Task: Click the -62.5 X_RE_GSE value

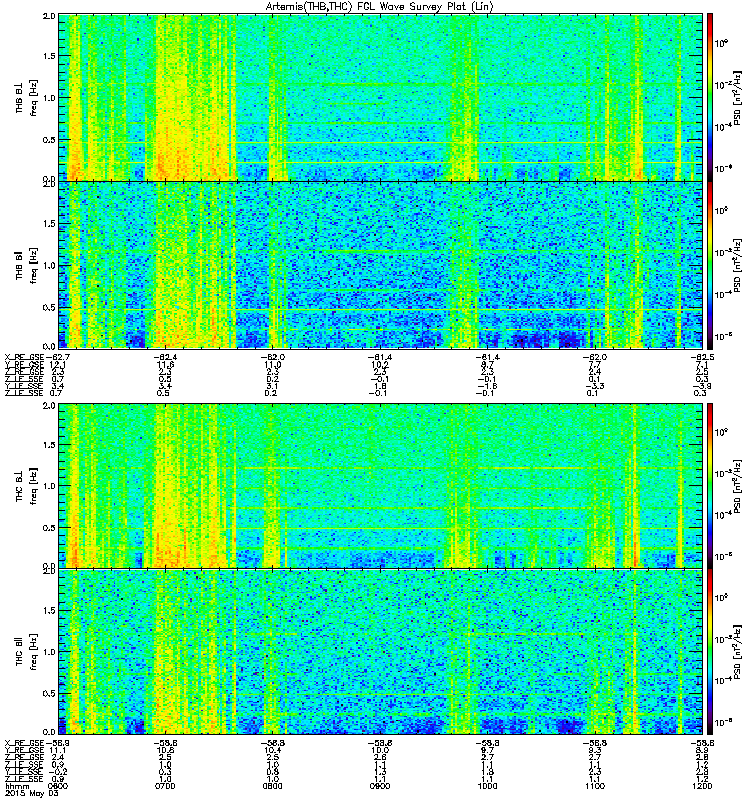Action: pyautogui.click(x=702, y=357)
